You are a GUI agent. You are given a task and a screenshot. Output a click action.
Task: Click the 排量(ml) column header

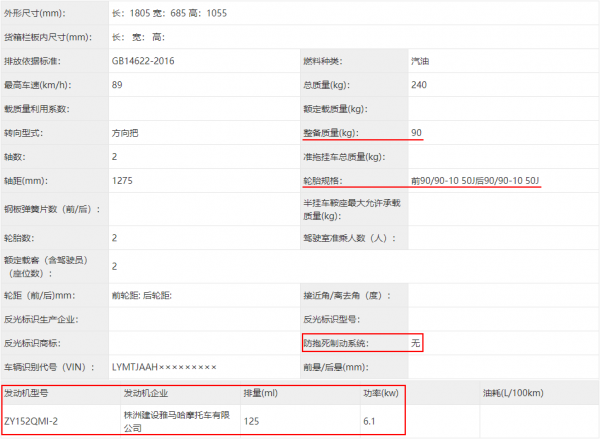pos(261,393)
